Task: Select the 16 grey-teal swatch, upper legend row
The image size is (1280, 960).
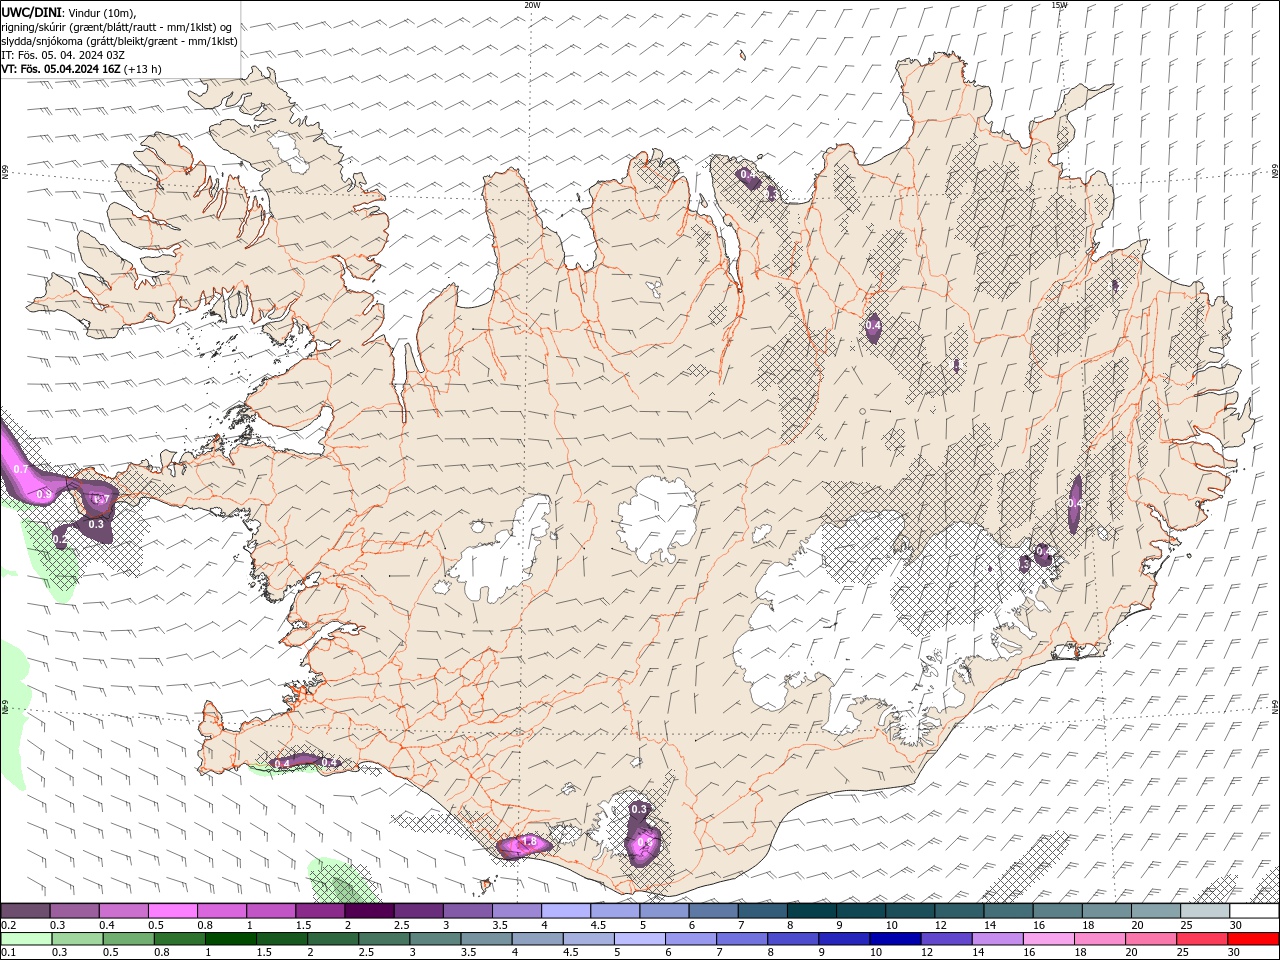Action: tap(1058, 911)
